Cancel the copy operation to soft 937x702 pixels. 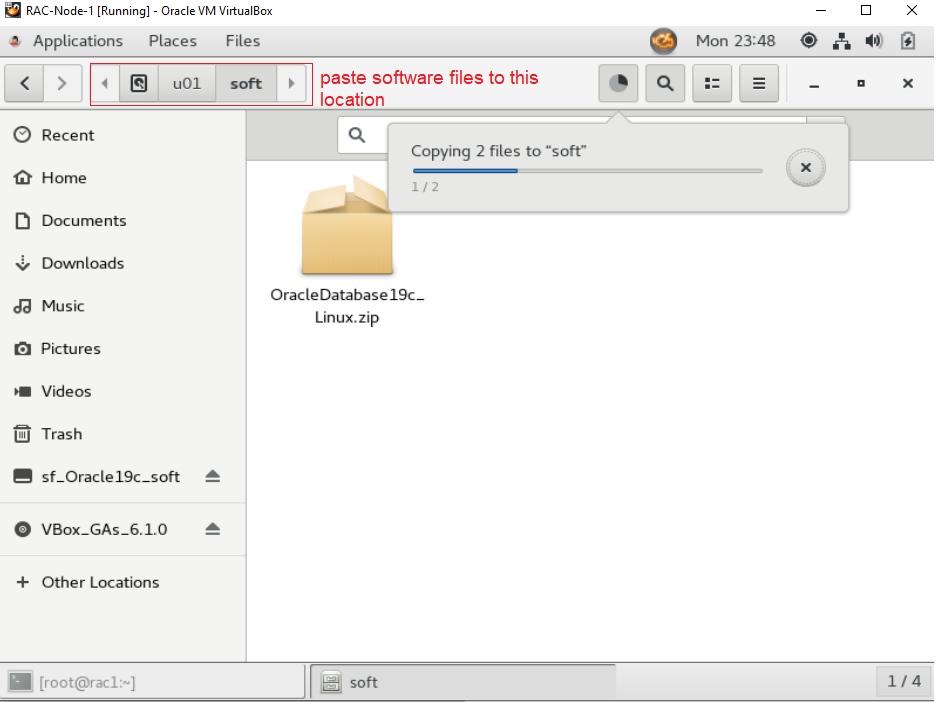tap(806, 168)
